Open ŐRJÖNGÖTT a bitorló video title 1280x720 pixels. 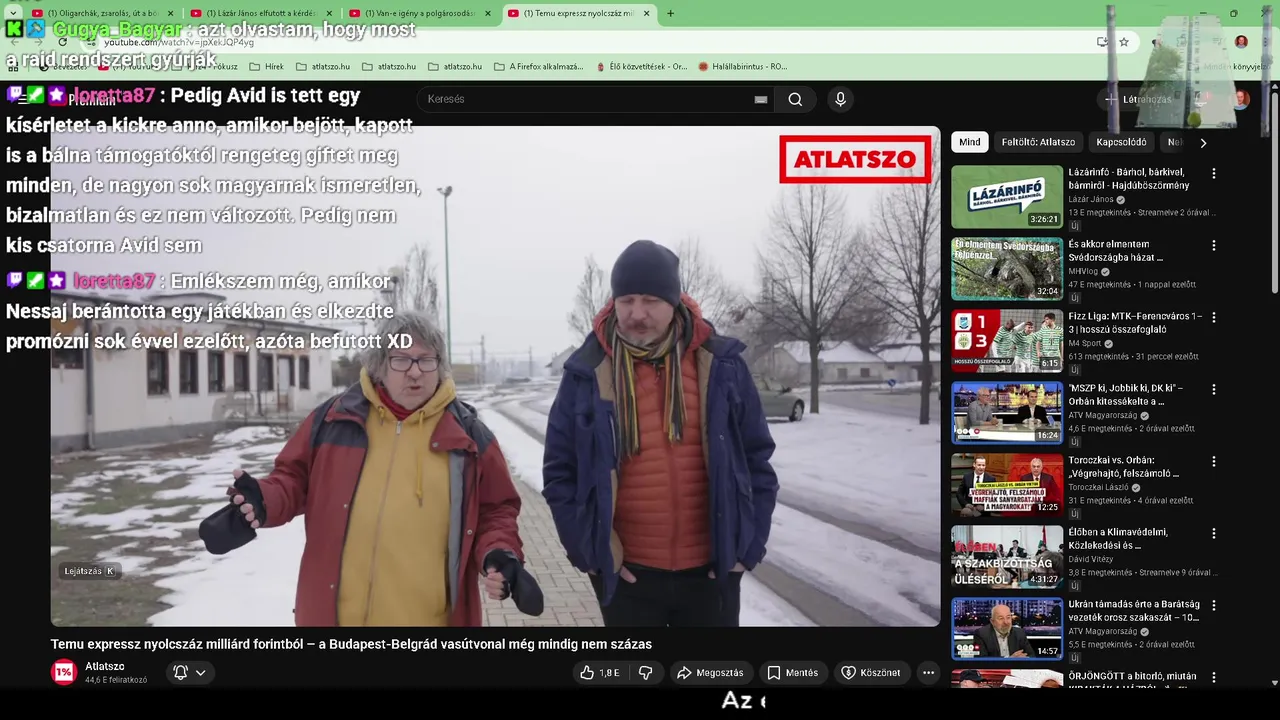pos(1133,682)
